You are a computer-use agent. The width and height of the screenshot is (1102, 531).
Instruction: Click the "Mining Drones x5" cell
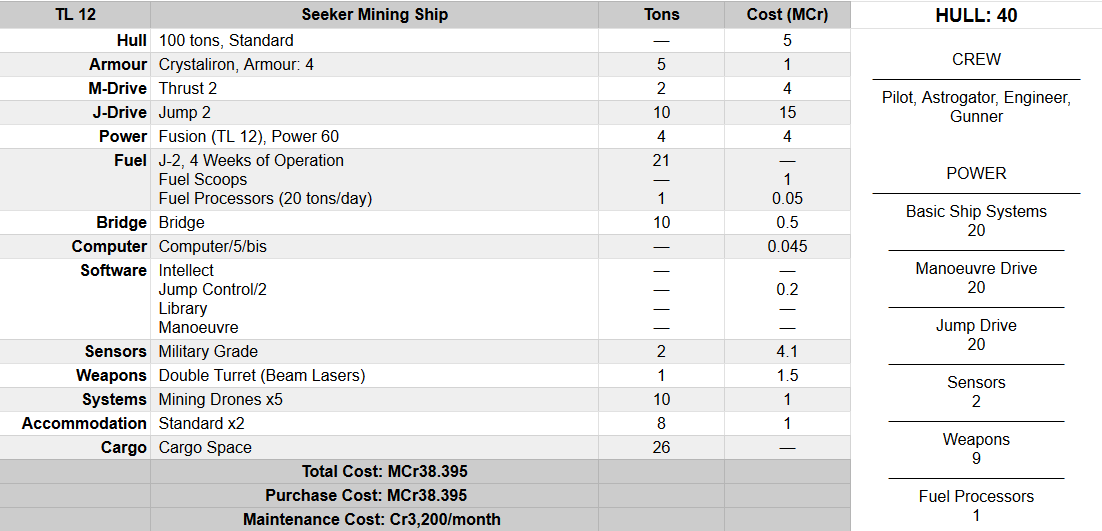pyautogui.click(x=220, y=399)
